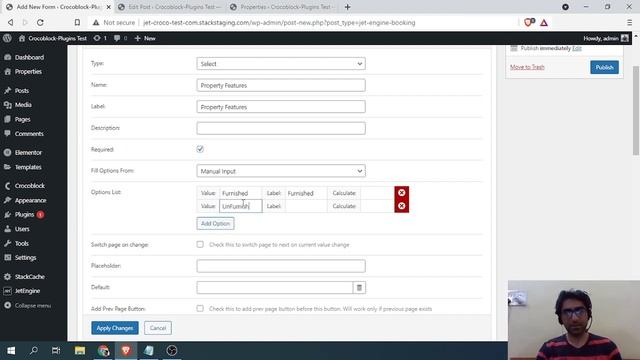
Task: Toggle the Required checkbox
Action: pyautogui.click(x=200, y=149)
